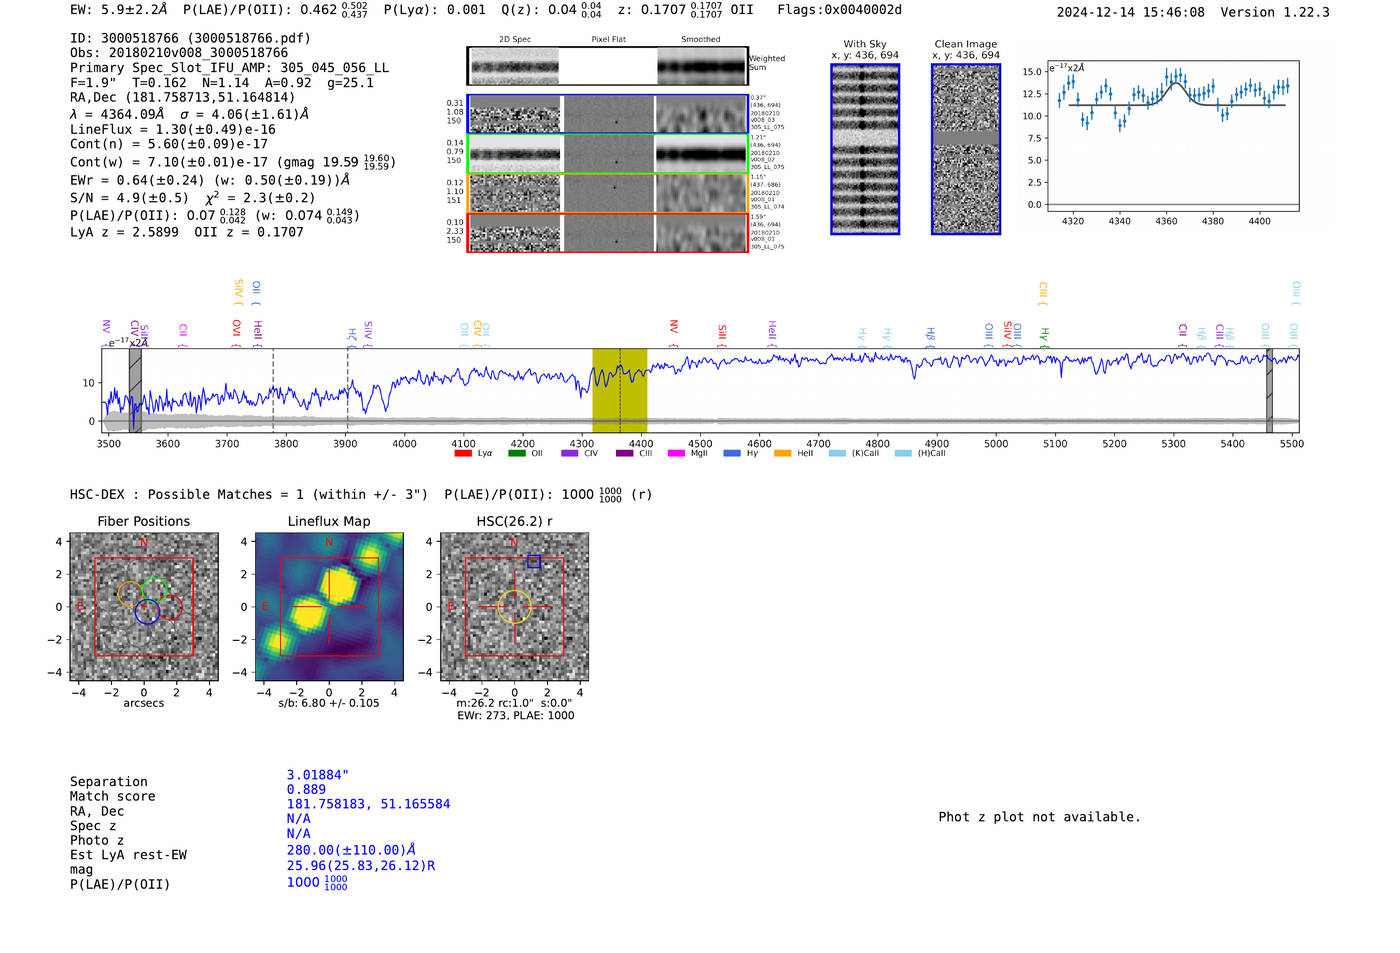Click the yellow aperture circle in HSC image

tap(514, 606)
